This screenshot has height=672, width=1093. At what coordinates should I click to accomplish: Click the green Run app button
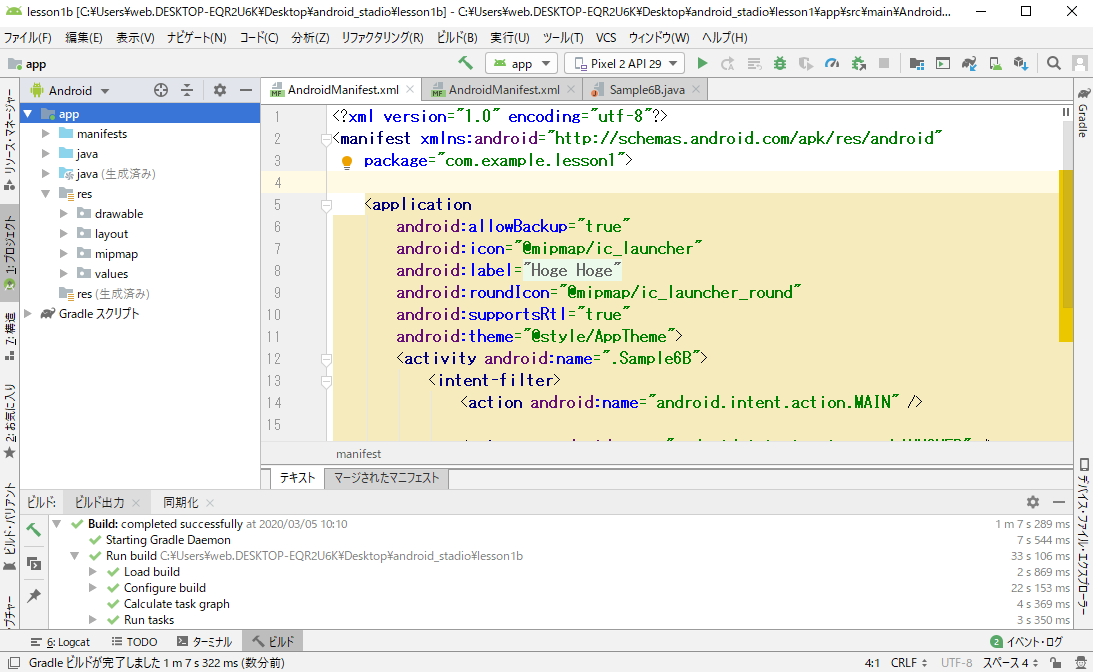click(702, 64)
